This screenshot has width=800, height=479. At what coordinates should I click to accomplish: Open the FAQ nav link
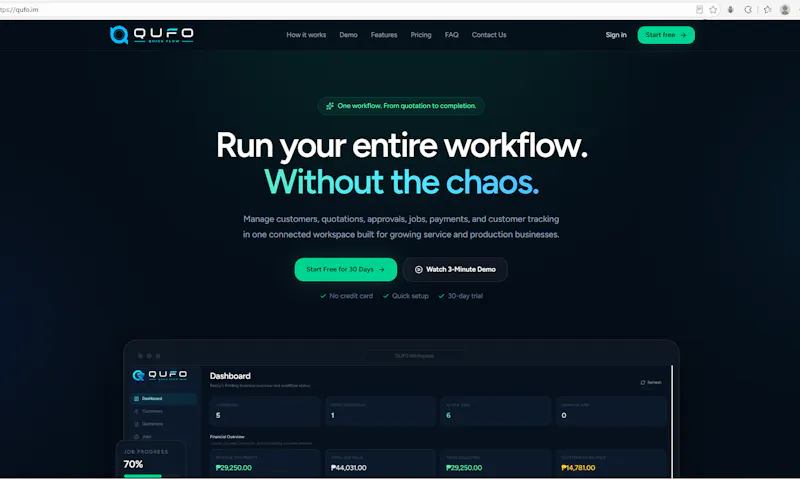click(452, 35)
